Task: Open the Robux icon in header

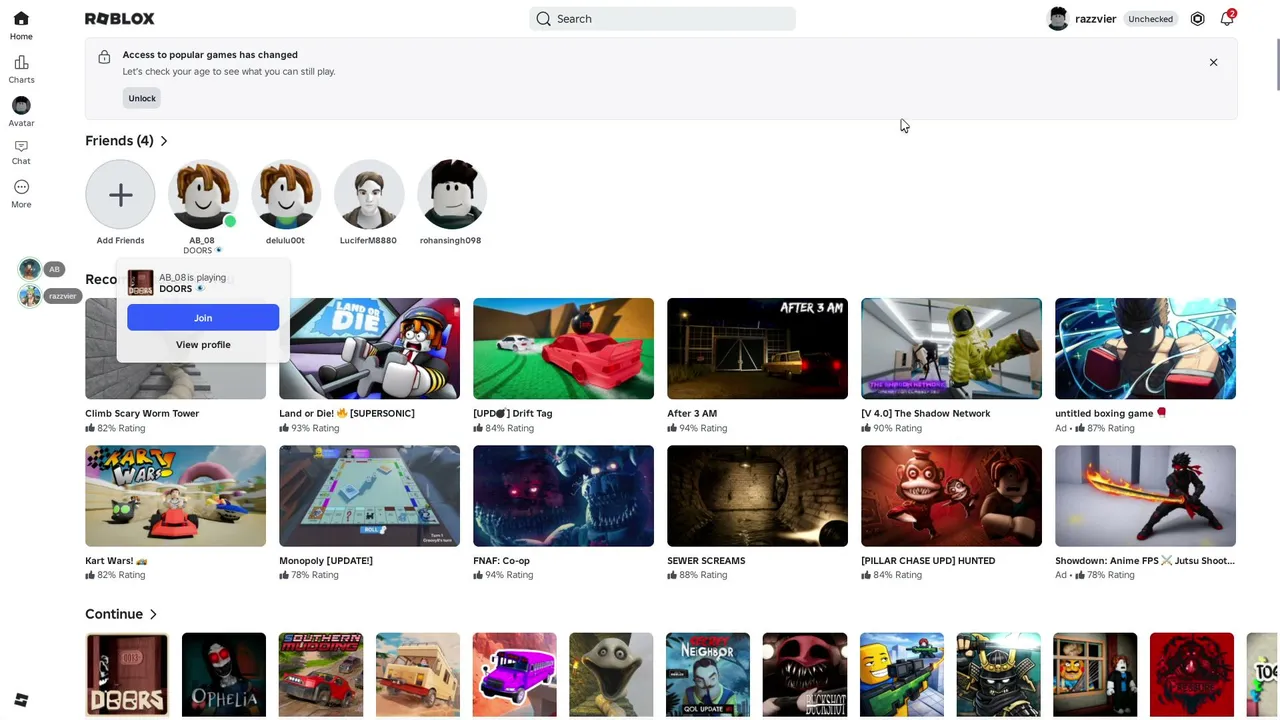Action: pyautogui.click(x=1197, y=19)
